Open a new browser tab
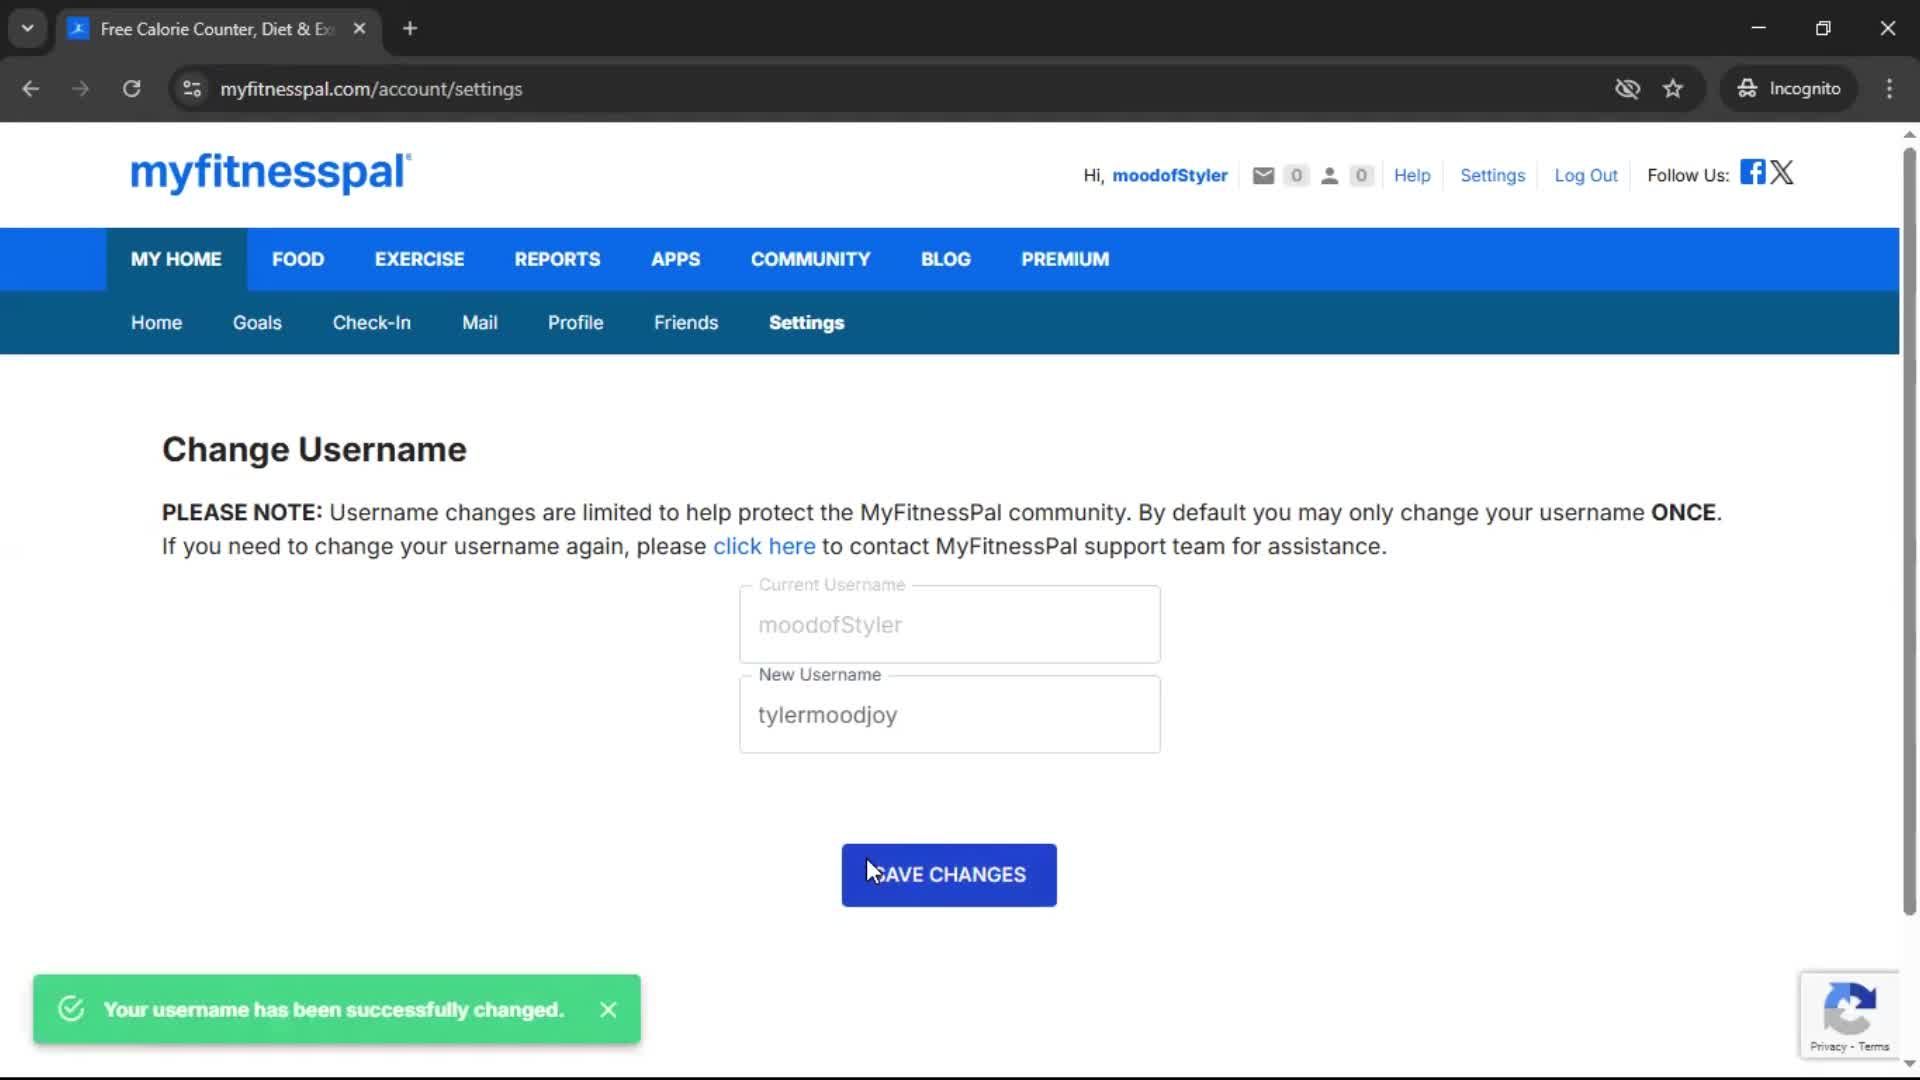Screen dimensions: 1920x1080 click(410, 28)
